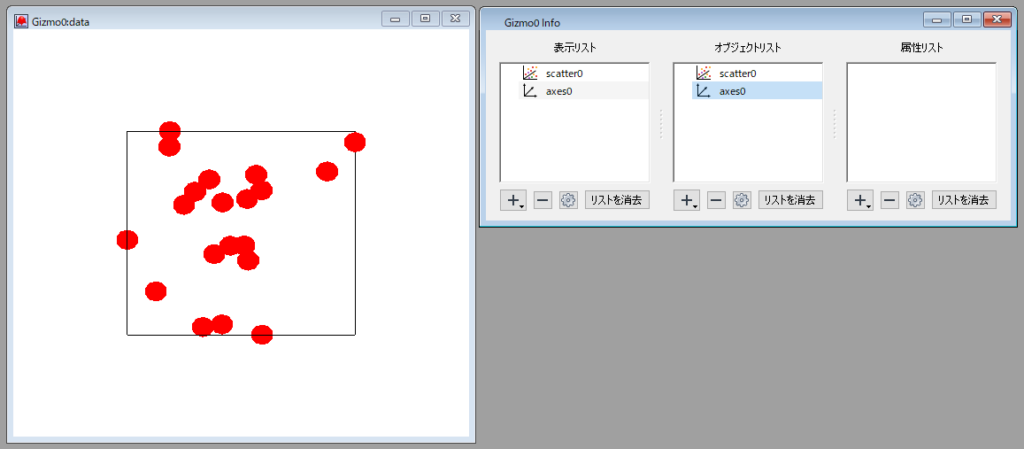The height and width of the screenshot is (449, 1024).
Task: Remove item with display list minus button
Action: [x=542, y=200]
